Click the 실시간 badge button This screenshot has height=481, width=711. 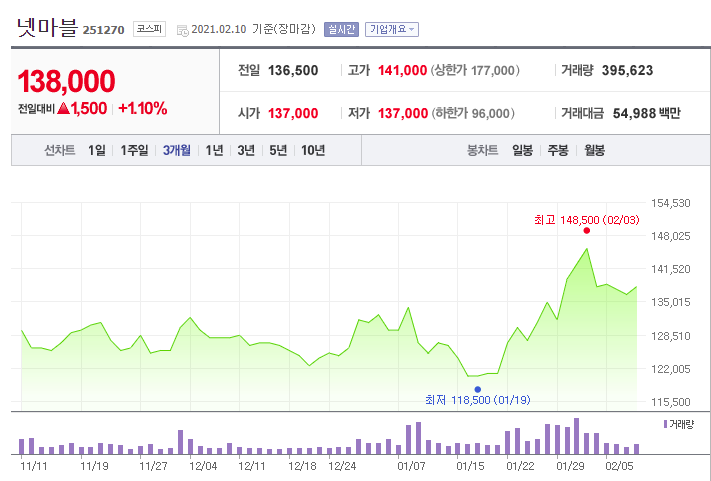pos(341,29)
